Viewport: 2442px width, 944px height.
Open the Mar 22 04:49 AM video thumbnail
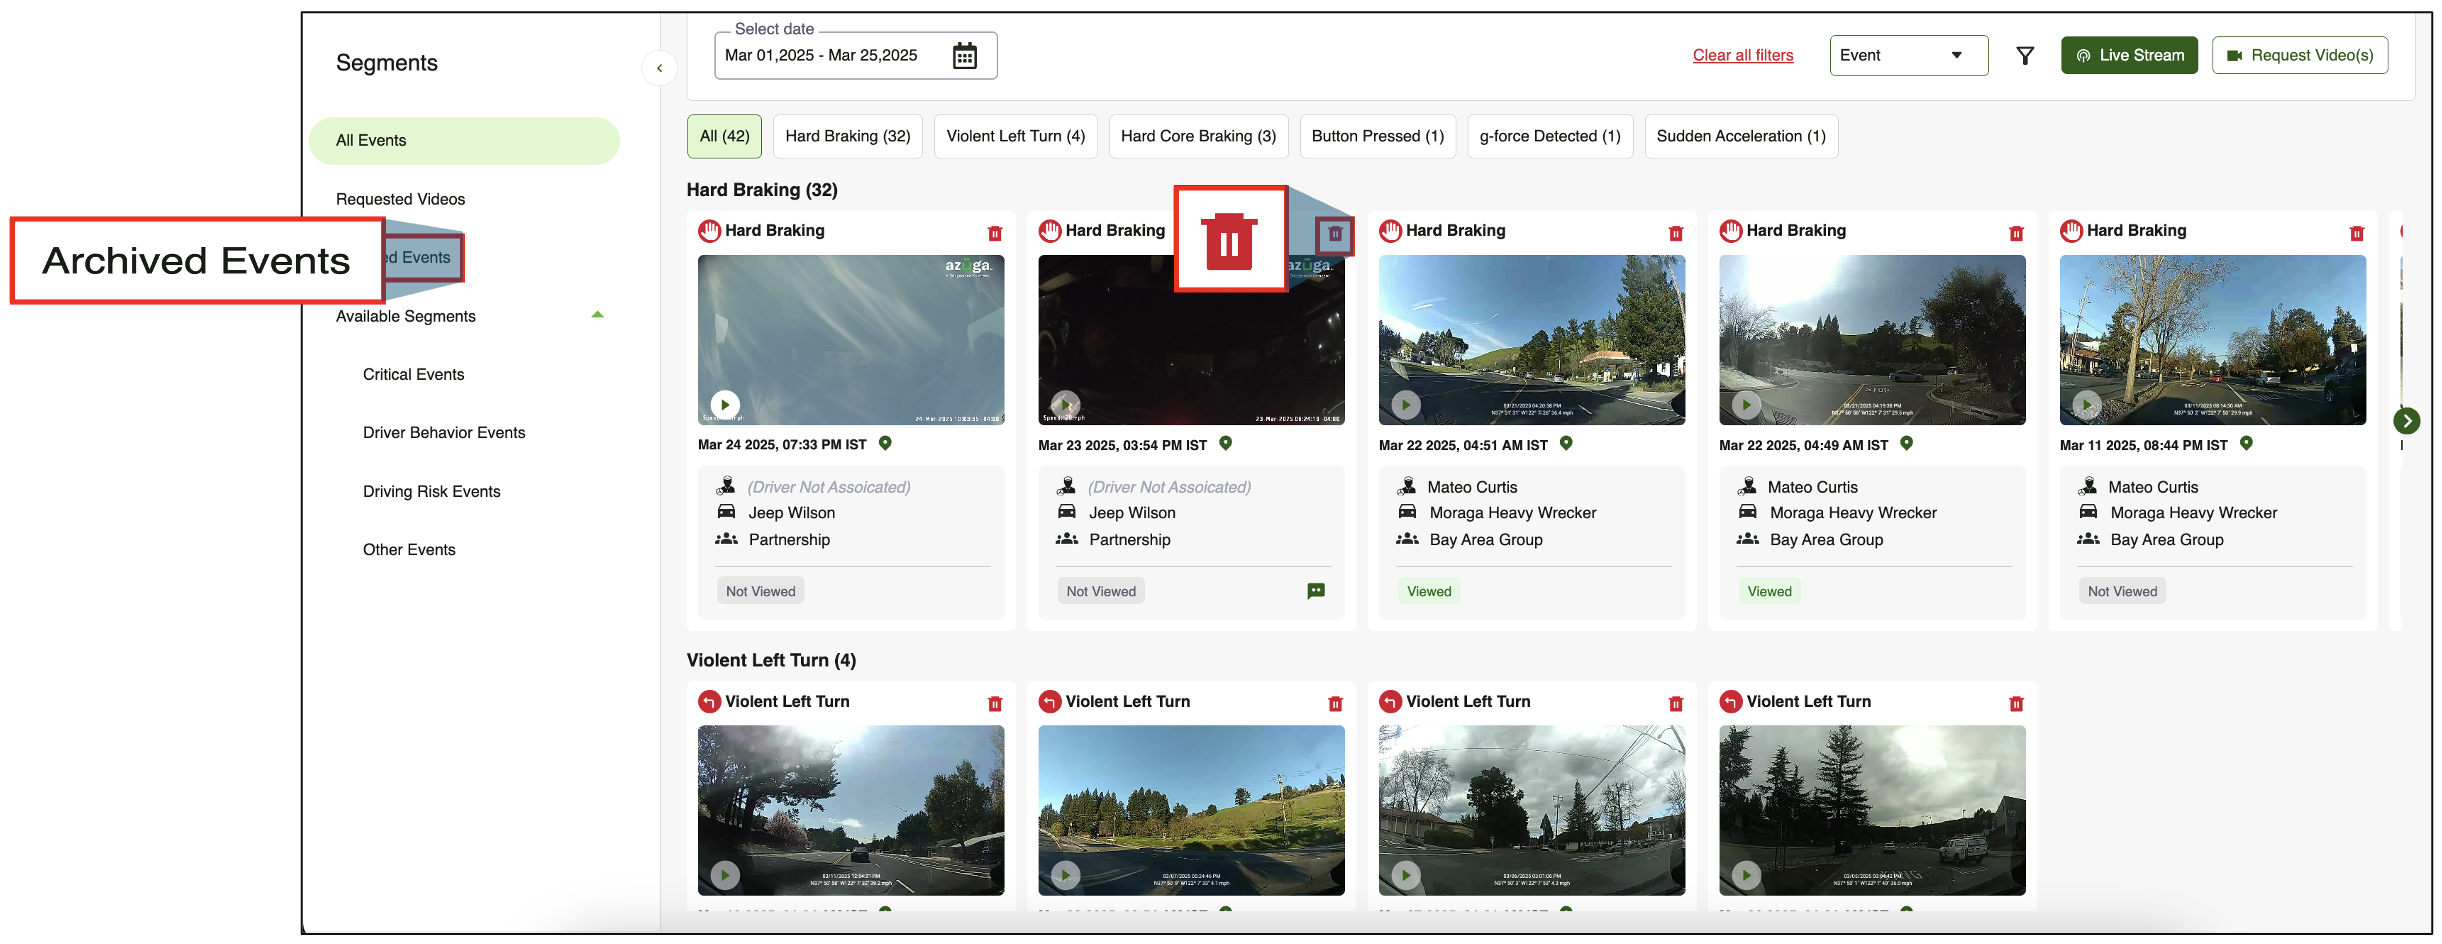tap(1871, 340)
